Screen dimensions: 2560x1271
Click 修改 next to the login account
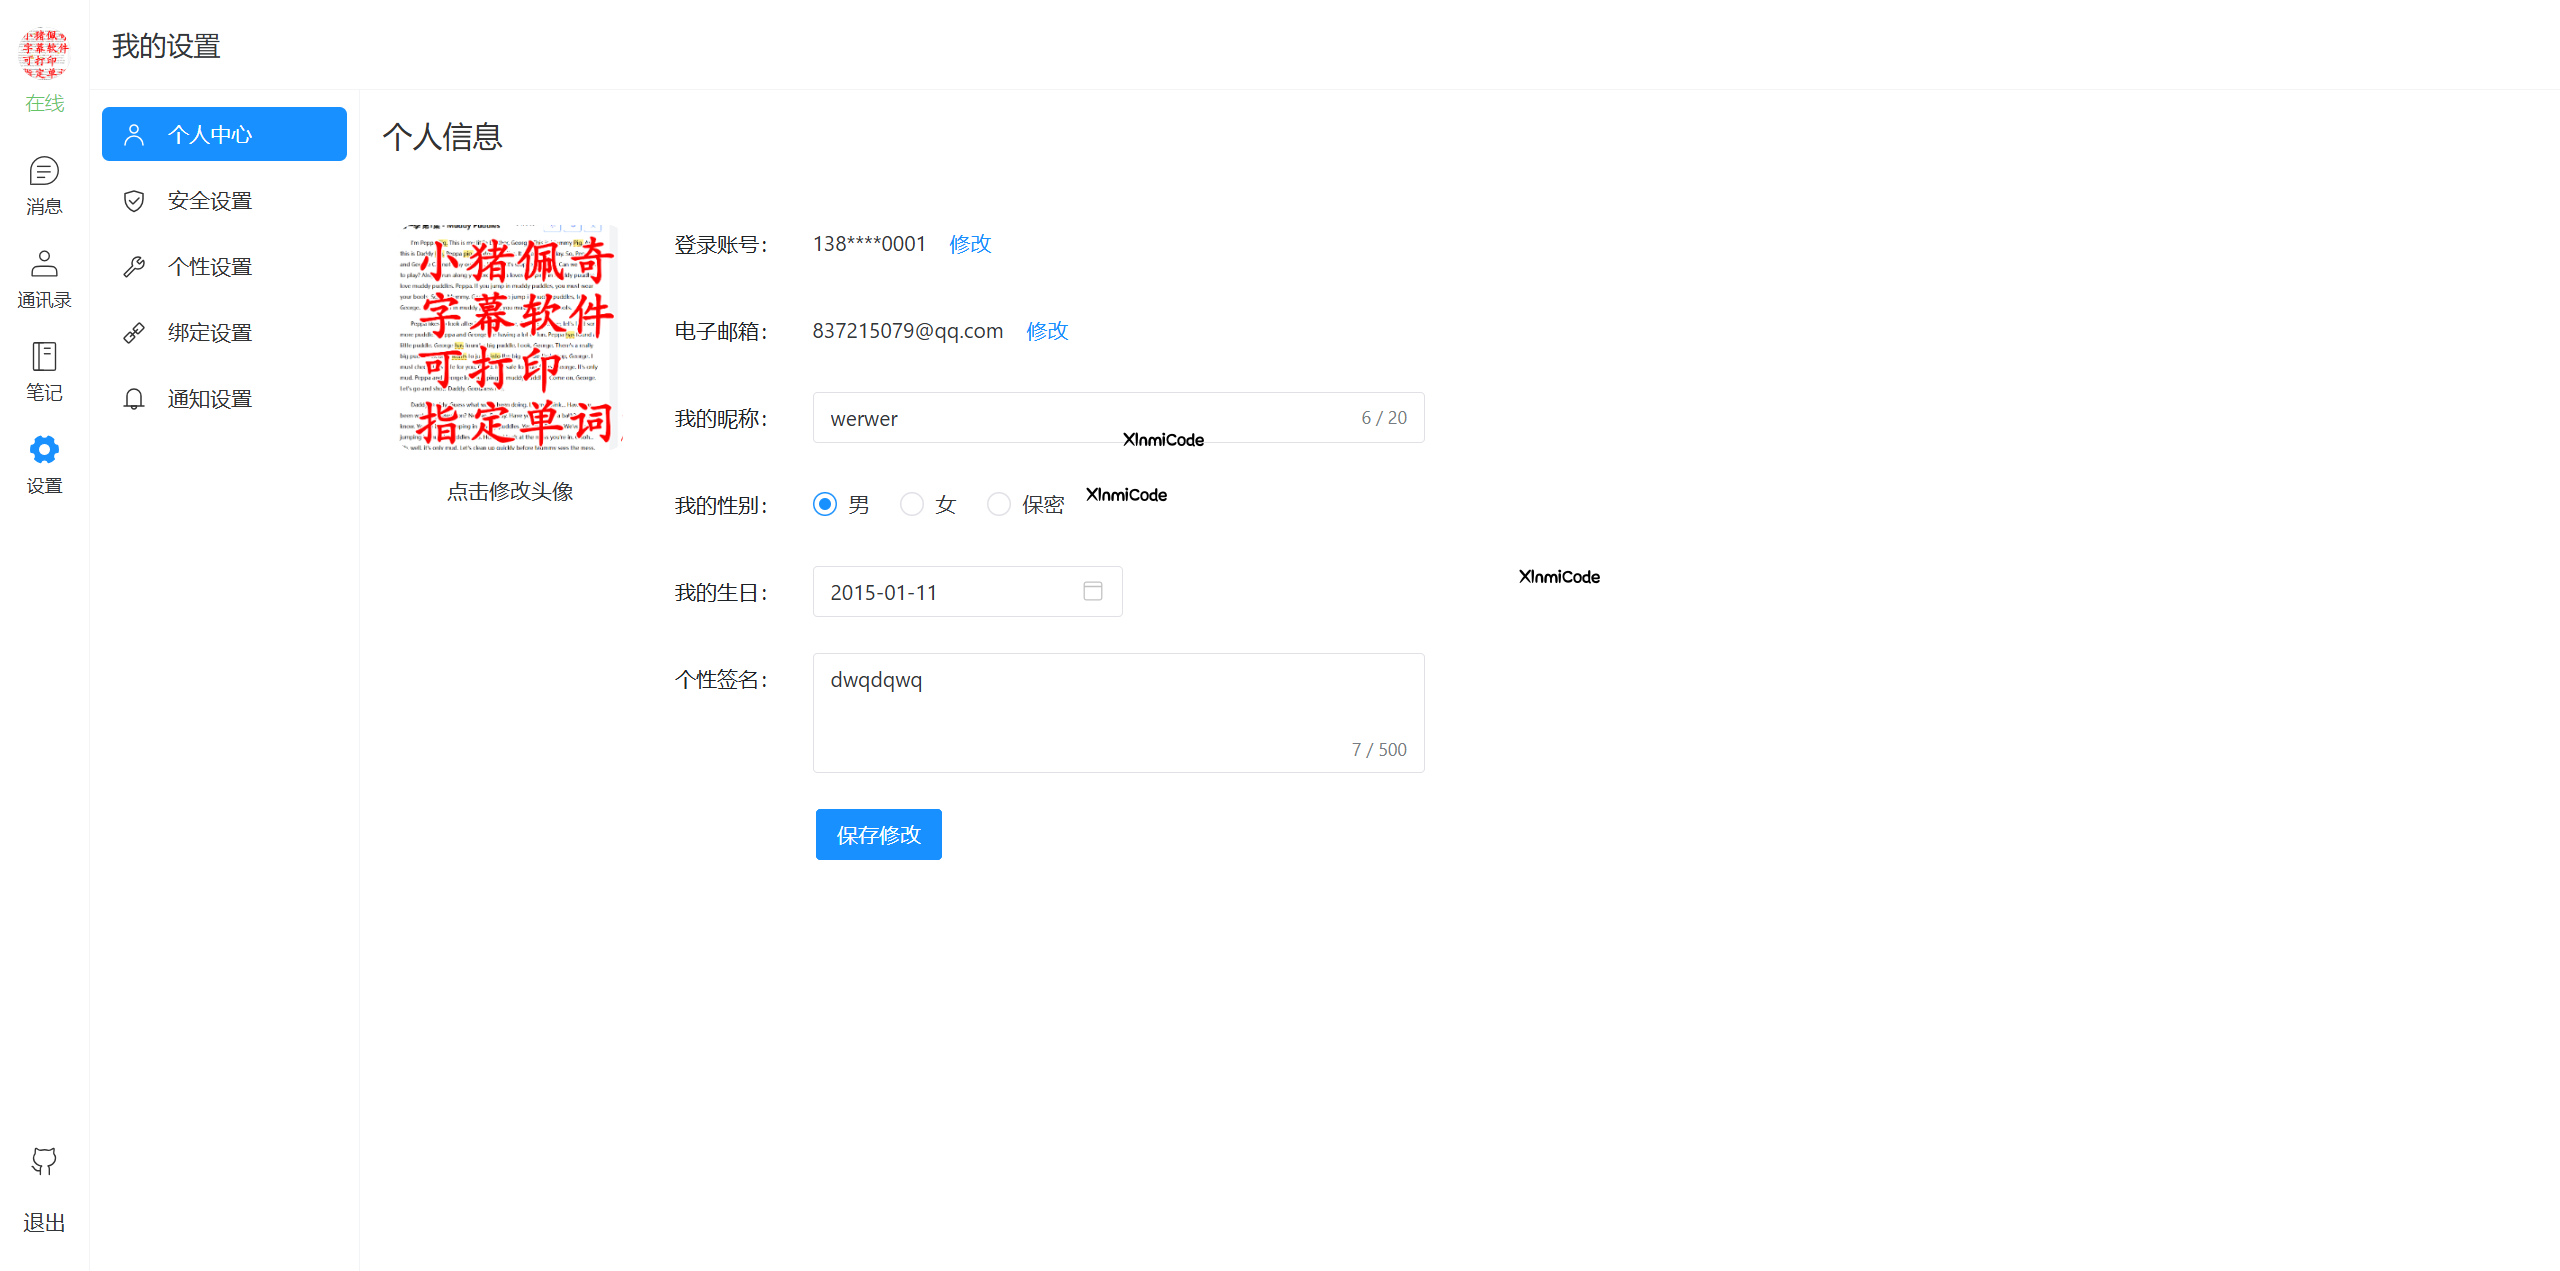(968, 243)
